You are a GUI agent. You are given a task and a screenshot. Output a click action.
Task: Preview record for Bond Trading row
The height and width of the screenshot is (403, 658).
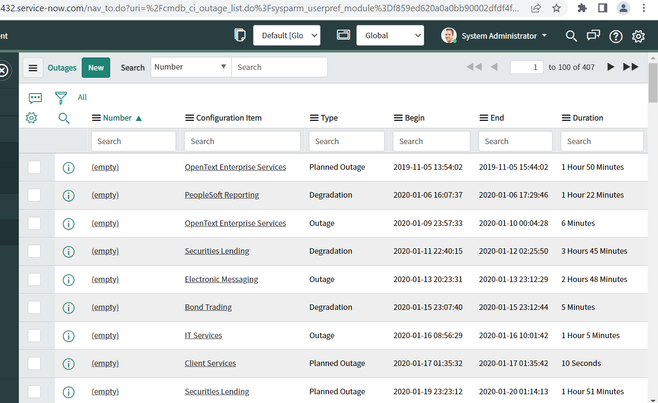(x=68, y=308)
